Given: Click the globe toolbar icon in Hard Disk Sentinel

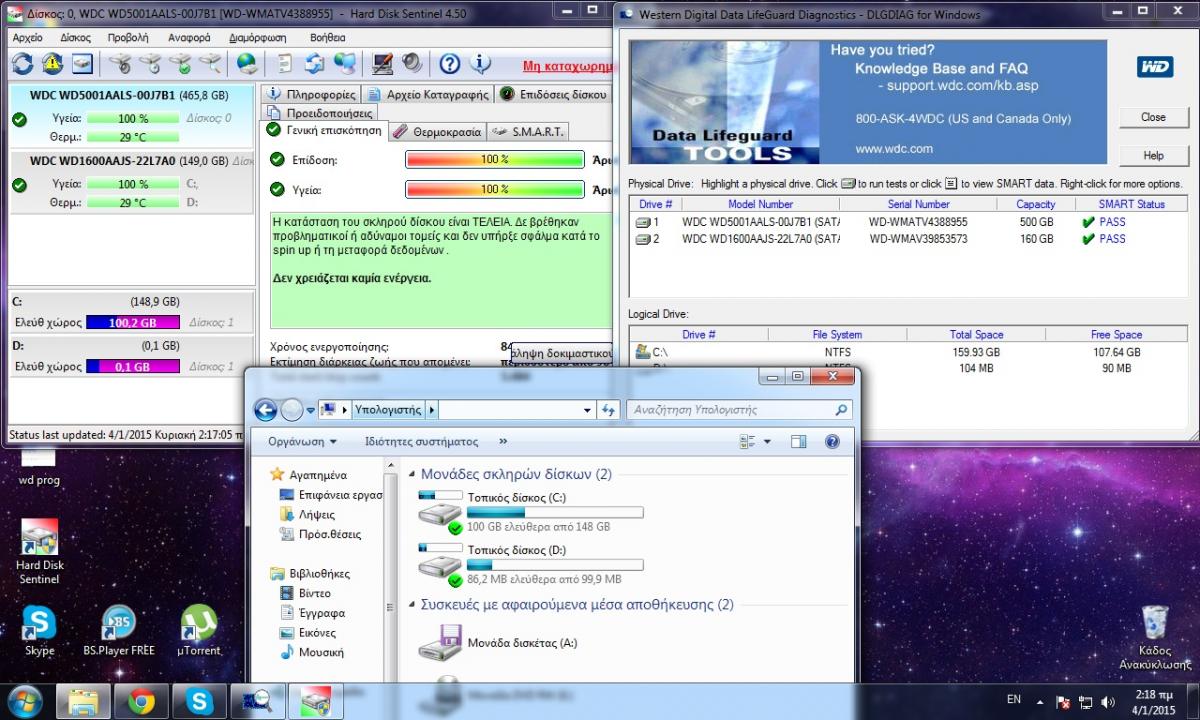Looking at the screenshot, I should pos(246,64).
